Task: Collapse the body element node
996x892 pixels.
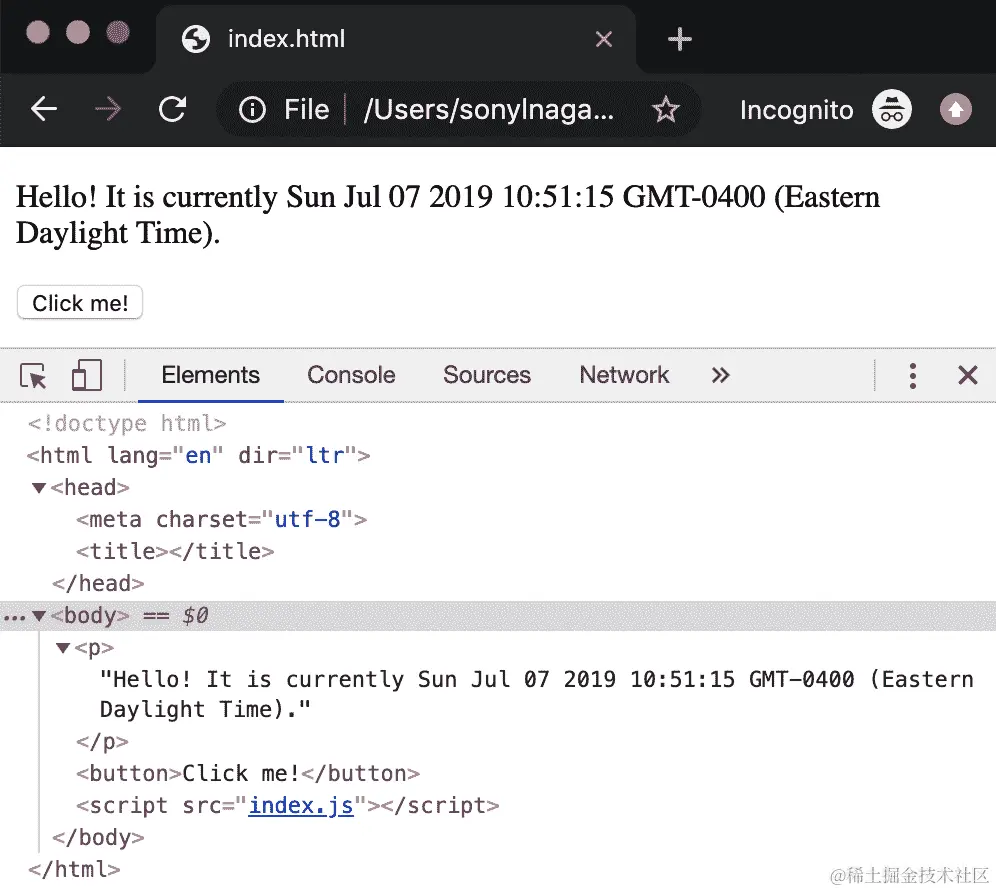Action: point(39,616)
